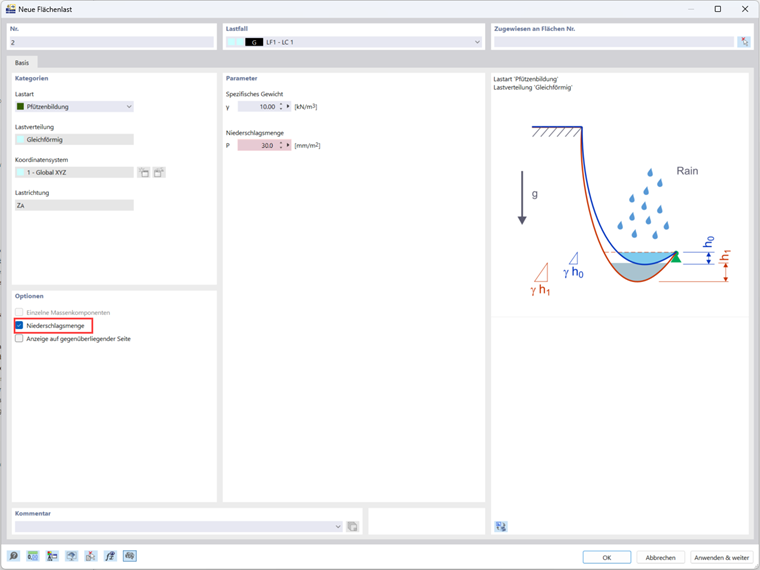Click the green Pfützenbildung color swatch

pos(20,107)
